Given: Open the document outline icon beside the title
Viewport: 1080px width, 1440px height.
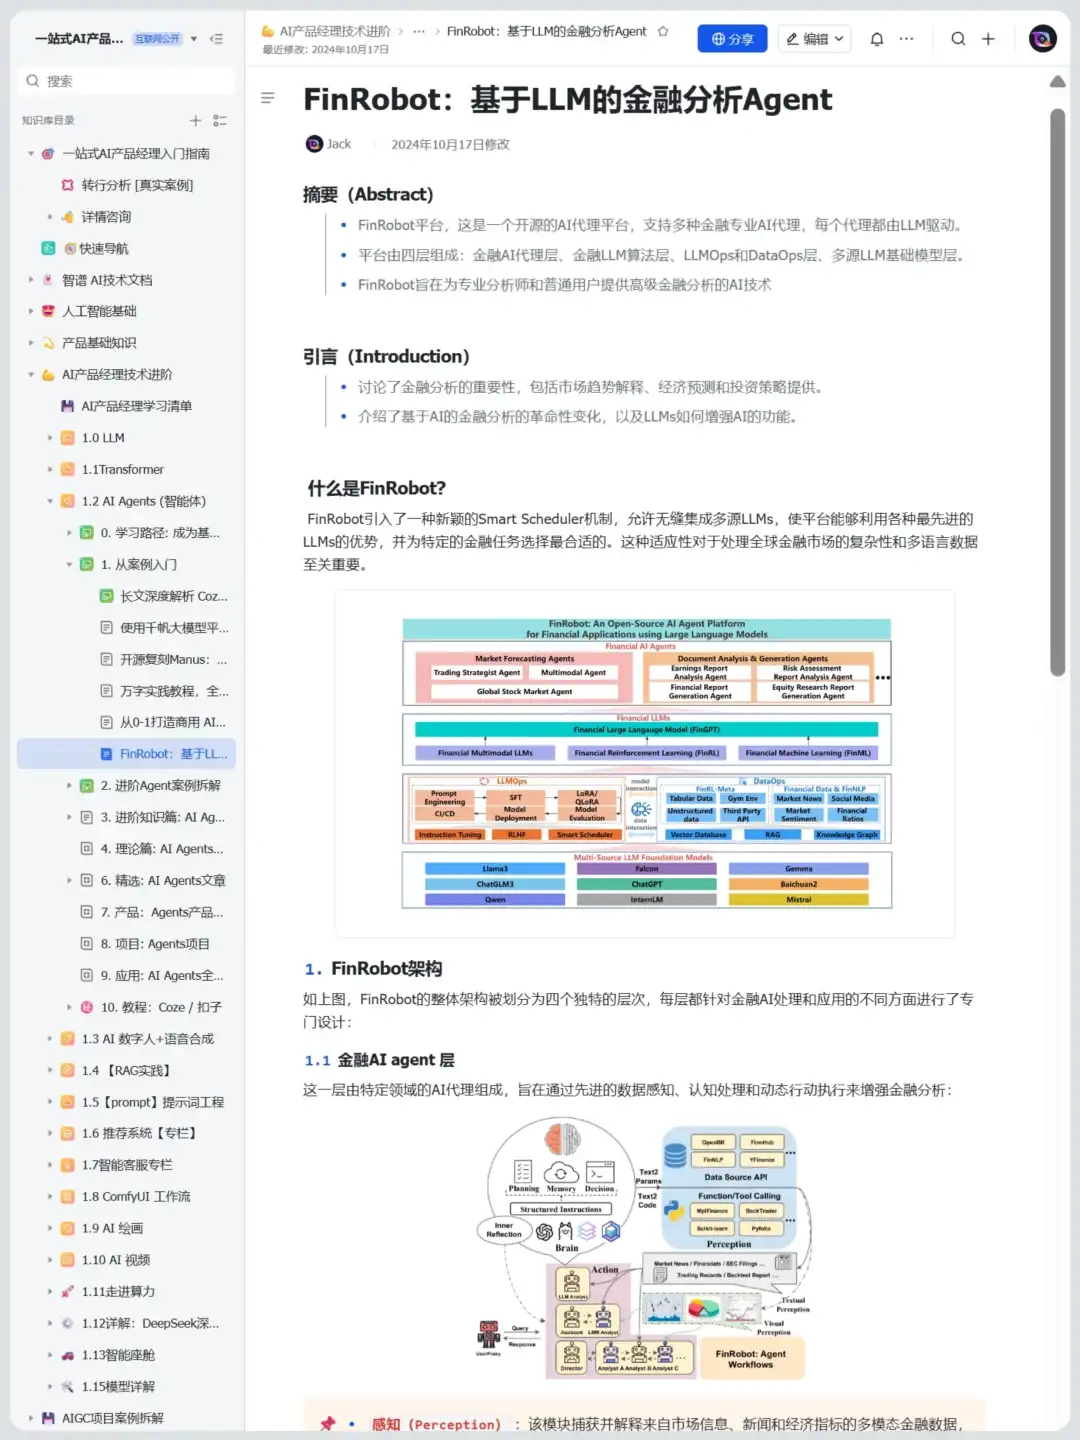Looking at the screenshot, I should click(x=268, y=98).
